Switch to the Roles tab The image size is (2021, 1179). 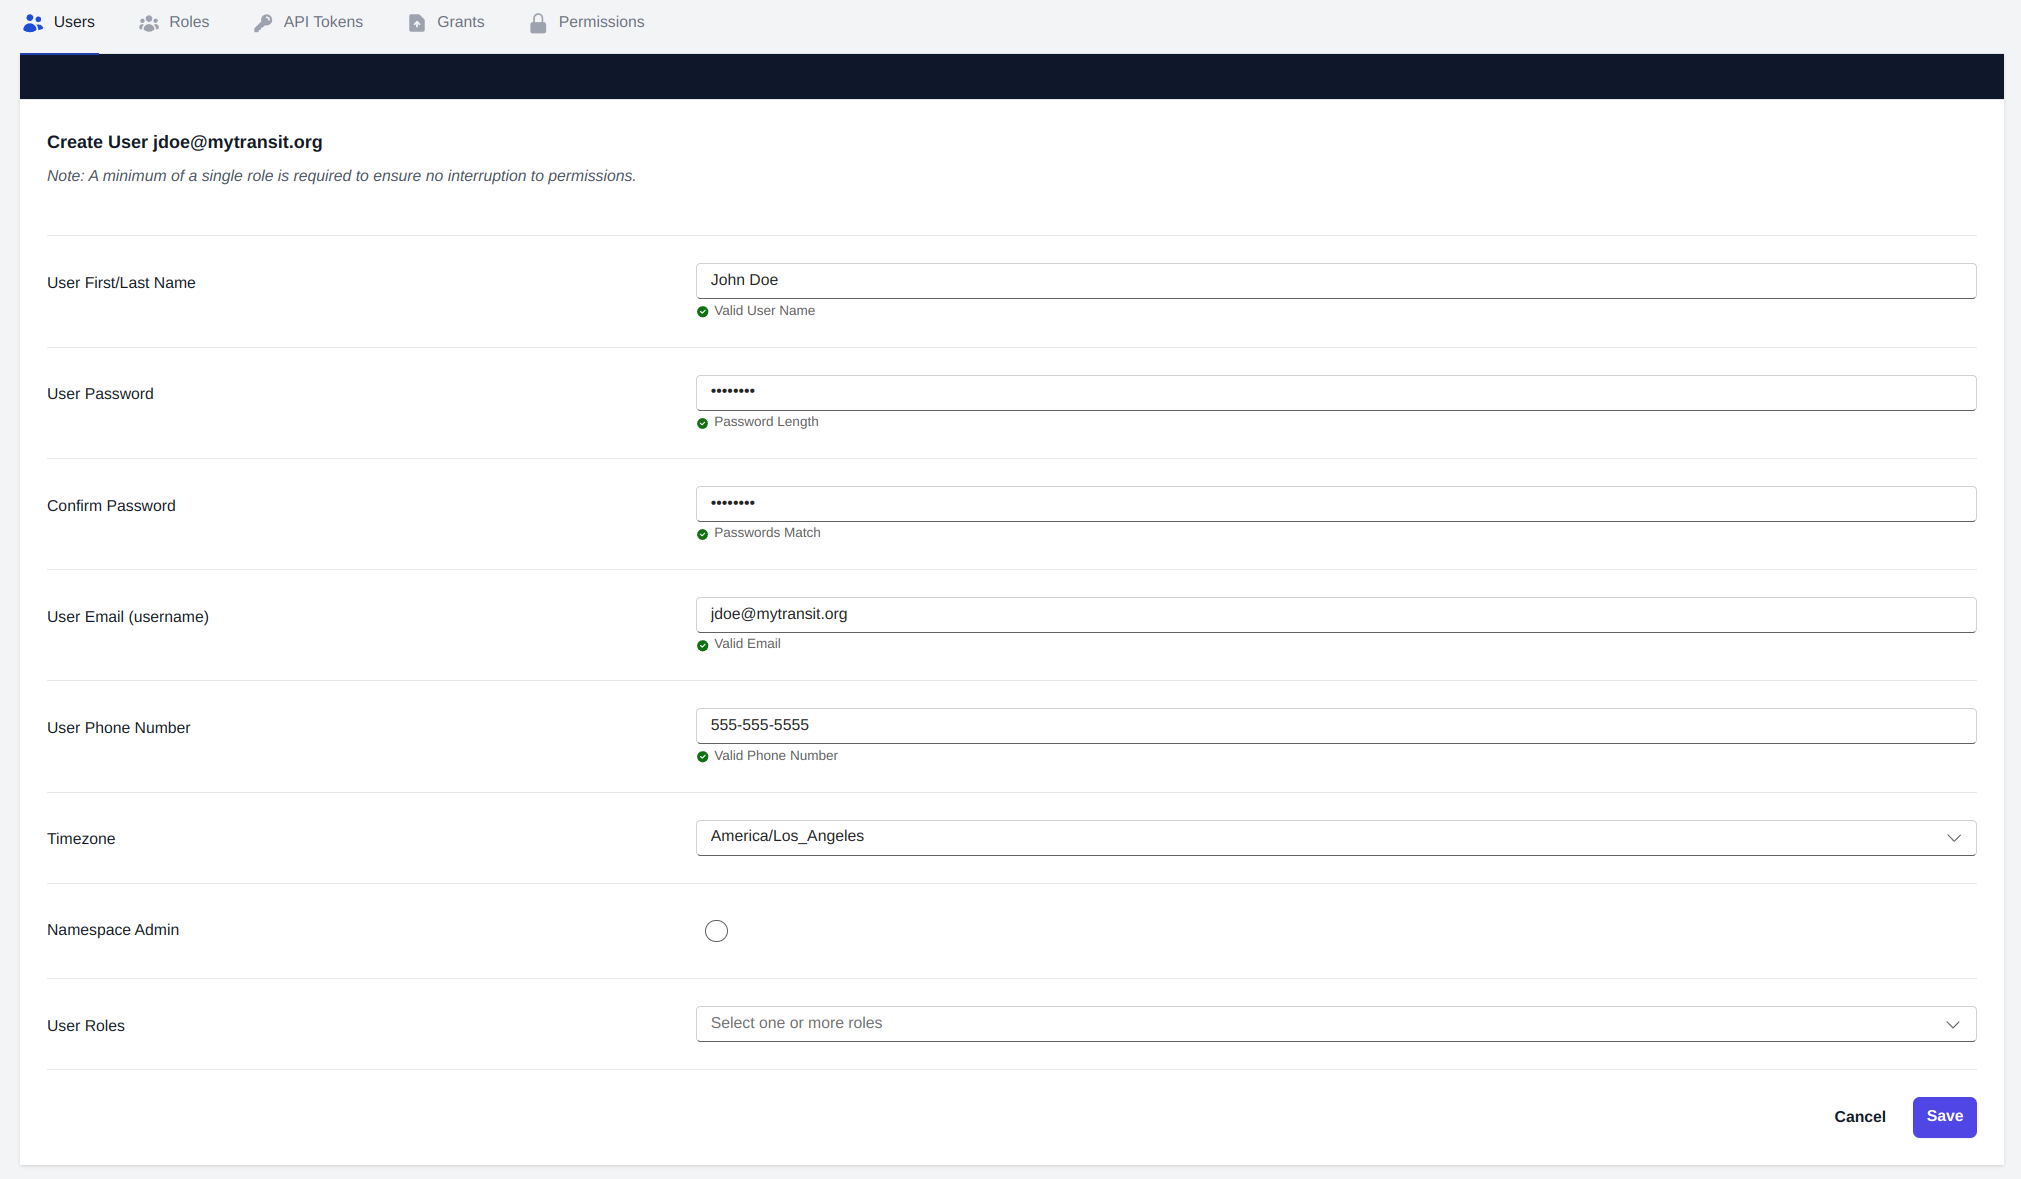click(x=188, y=21)
